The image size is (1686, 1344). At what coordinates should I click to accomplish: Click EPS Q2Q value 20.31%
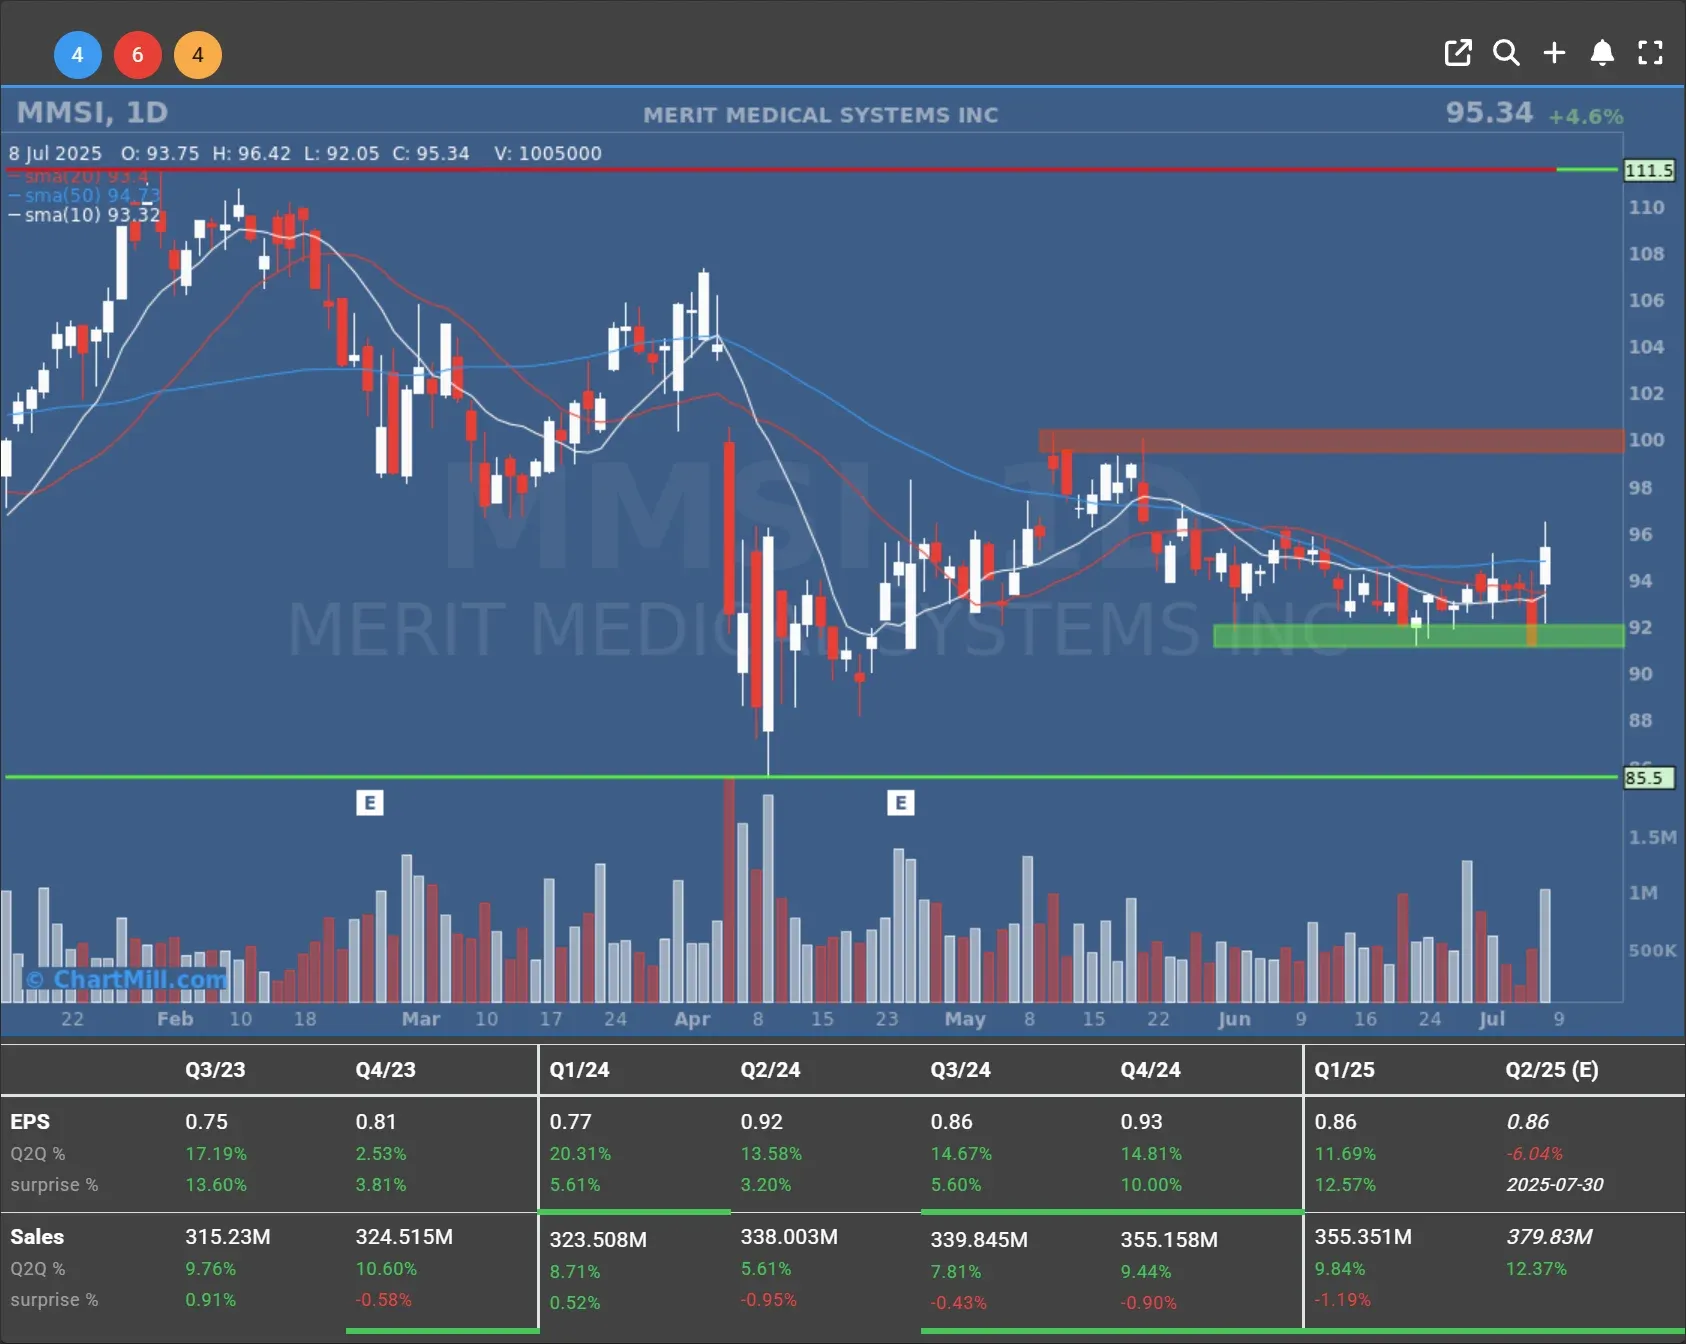pyautogui.click(x=580, y=1153)
